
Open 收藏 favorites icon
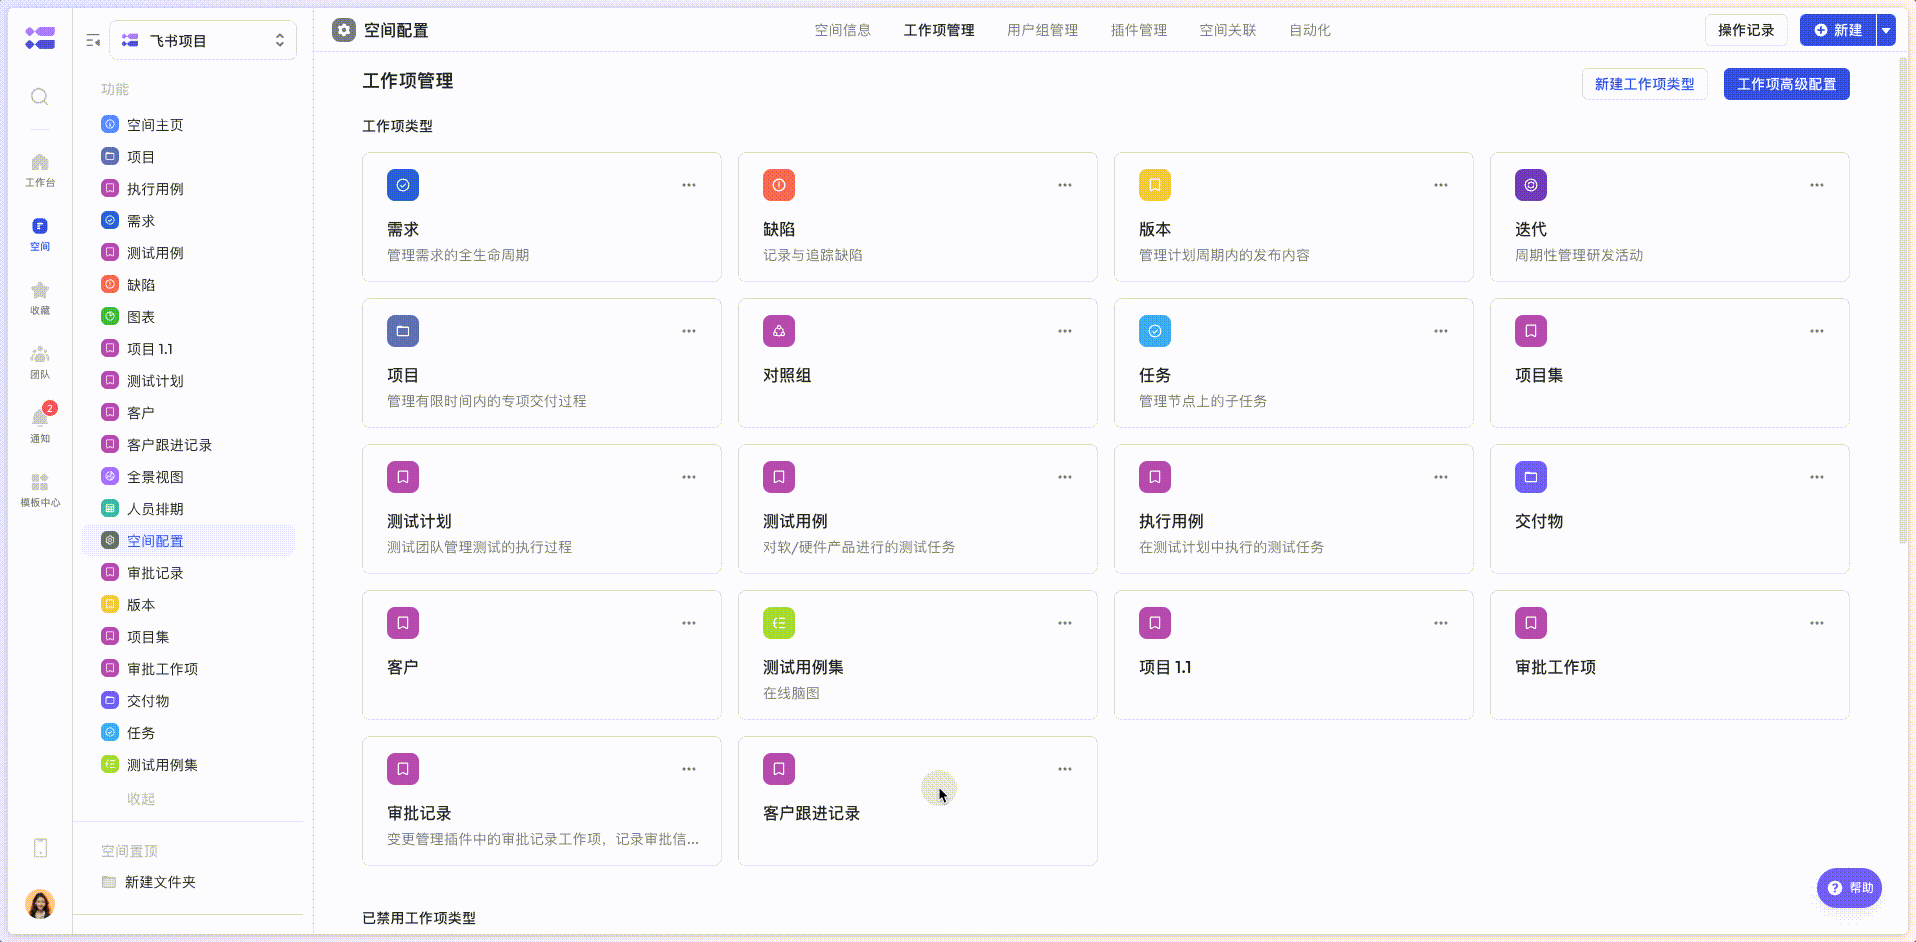[40, 298]
